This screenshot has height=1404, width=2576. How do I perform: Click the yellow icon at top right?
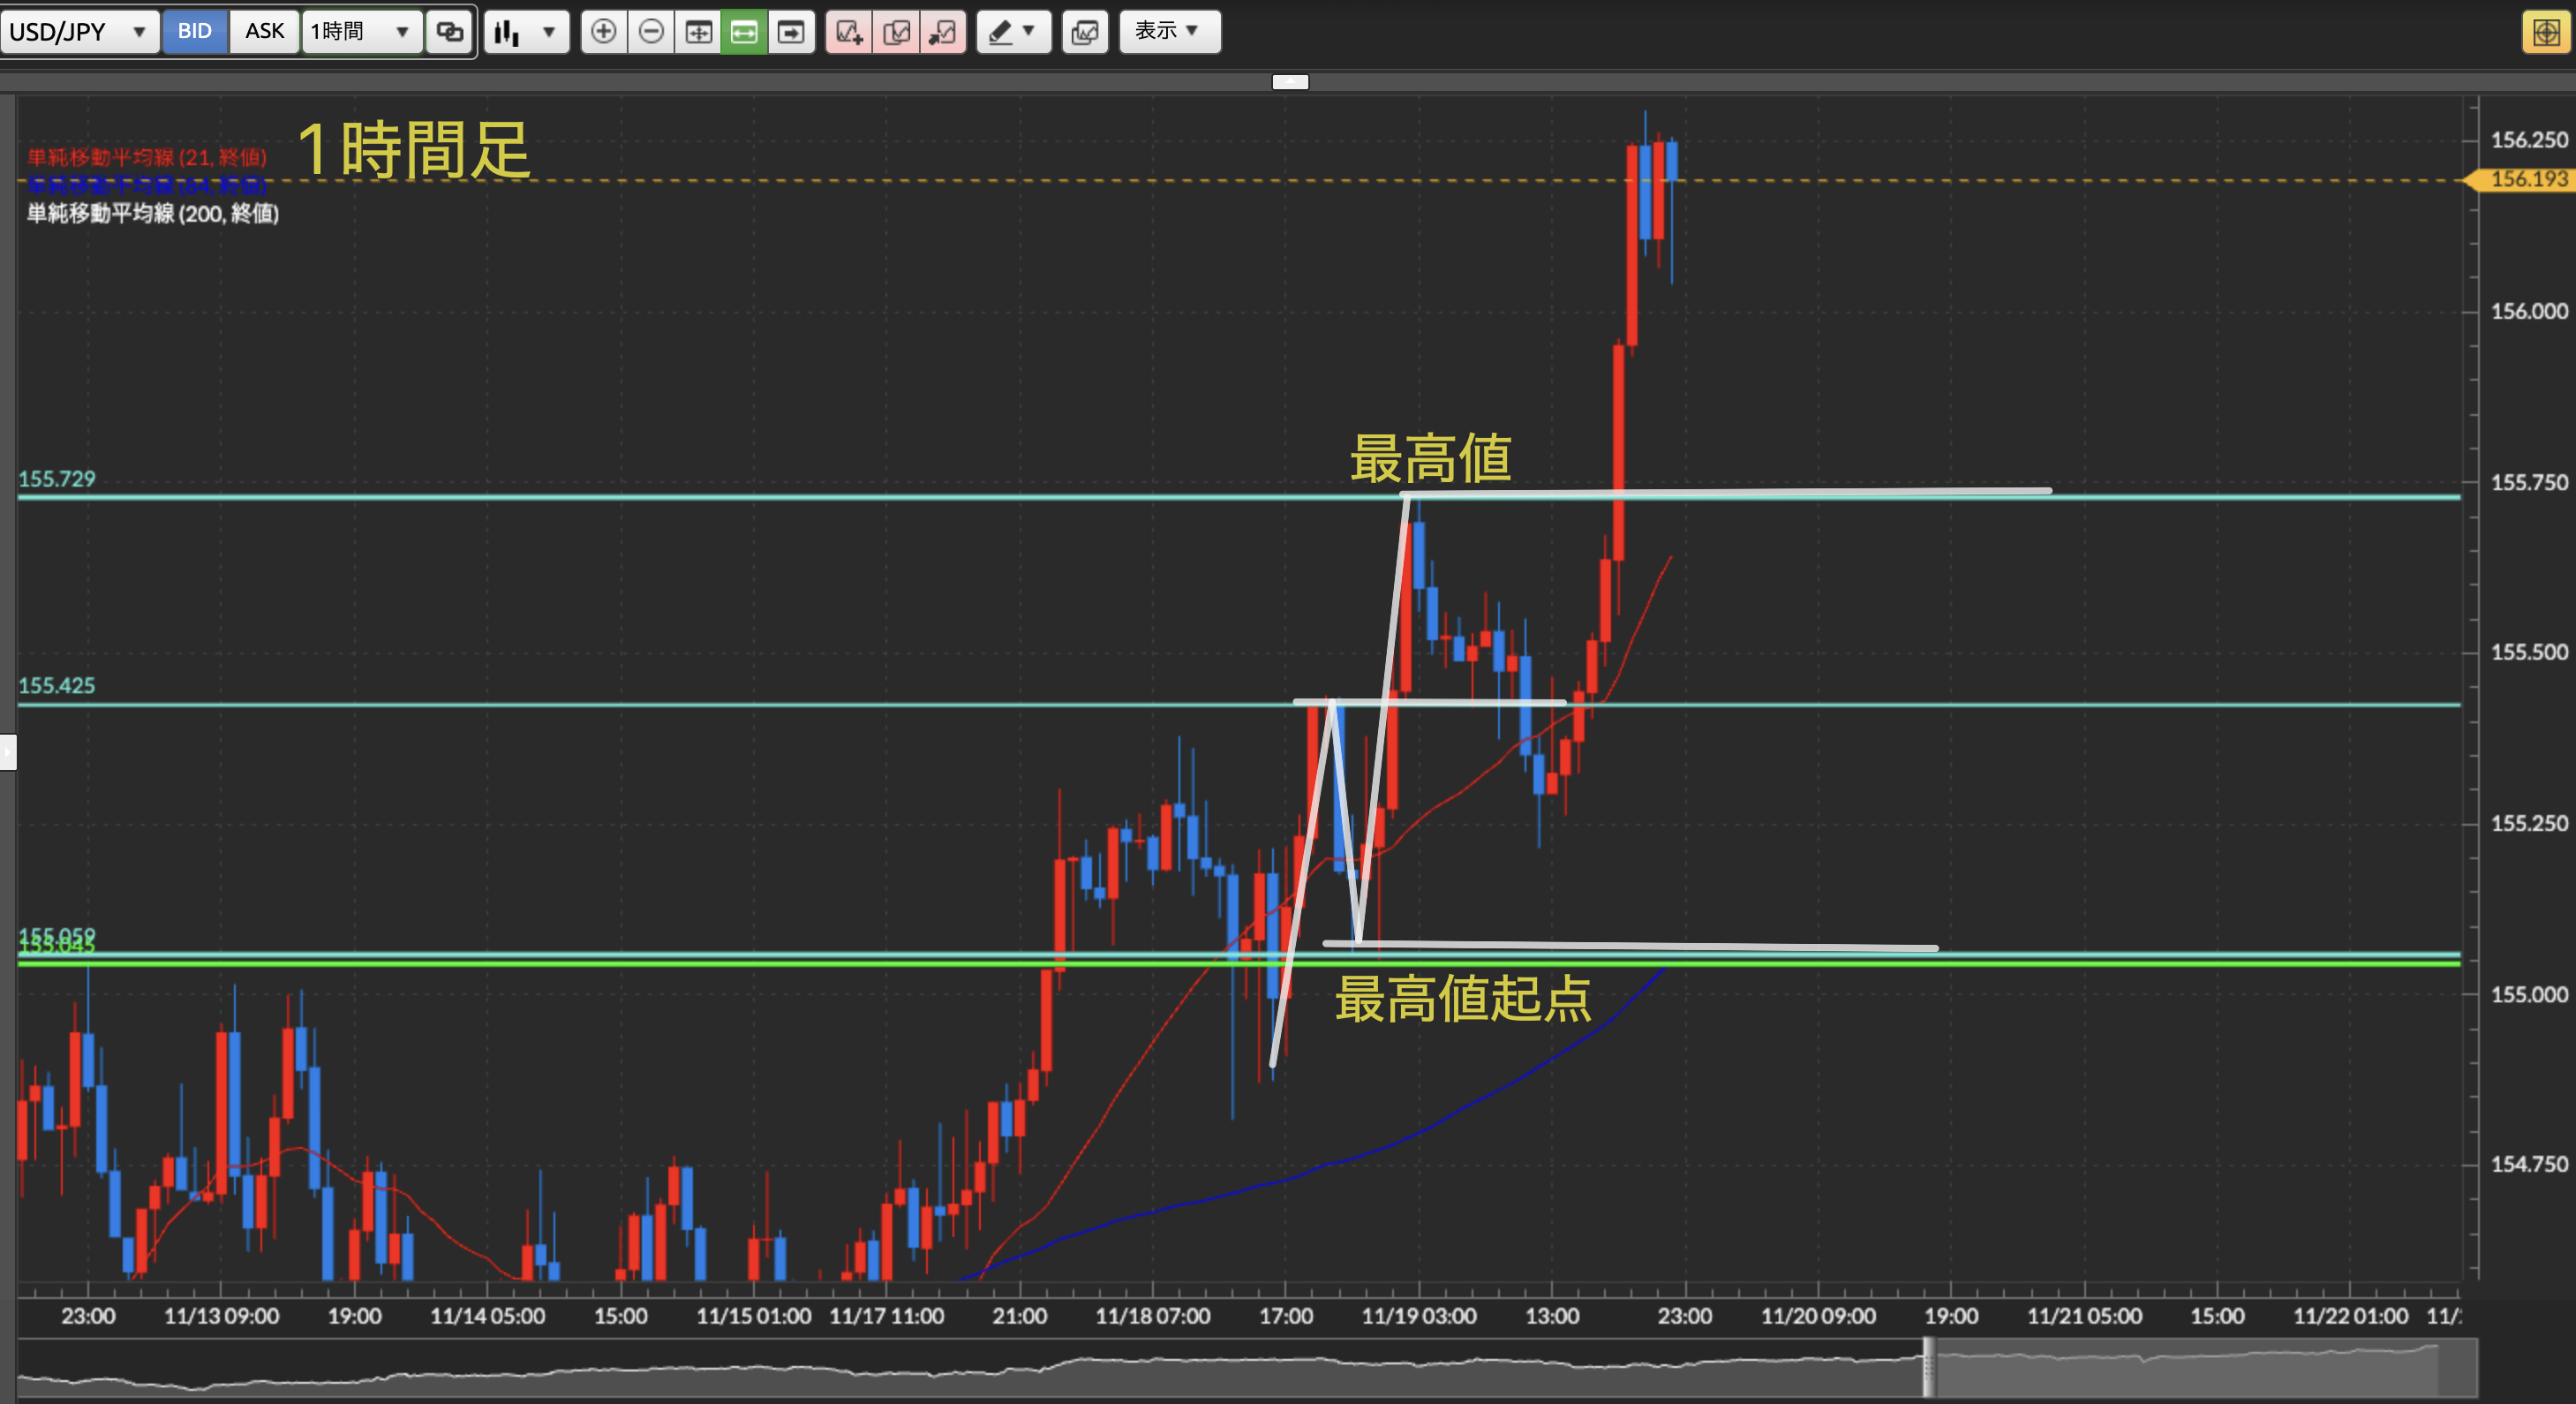pyautogui.click(x=2545, y=32)
